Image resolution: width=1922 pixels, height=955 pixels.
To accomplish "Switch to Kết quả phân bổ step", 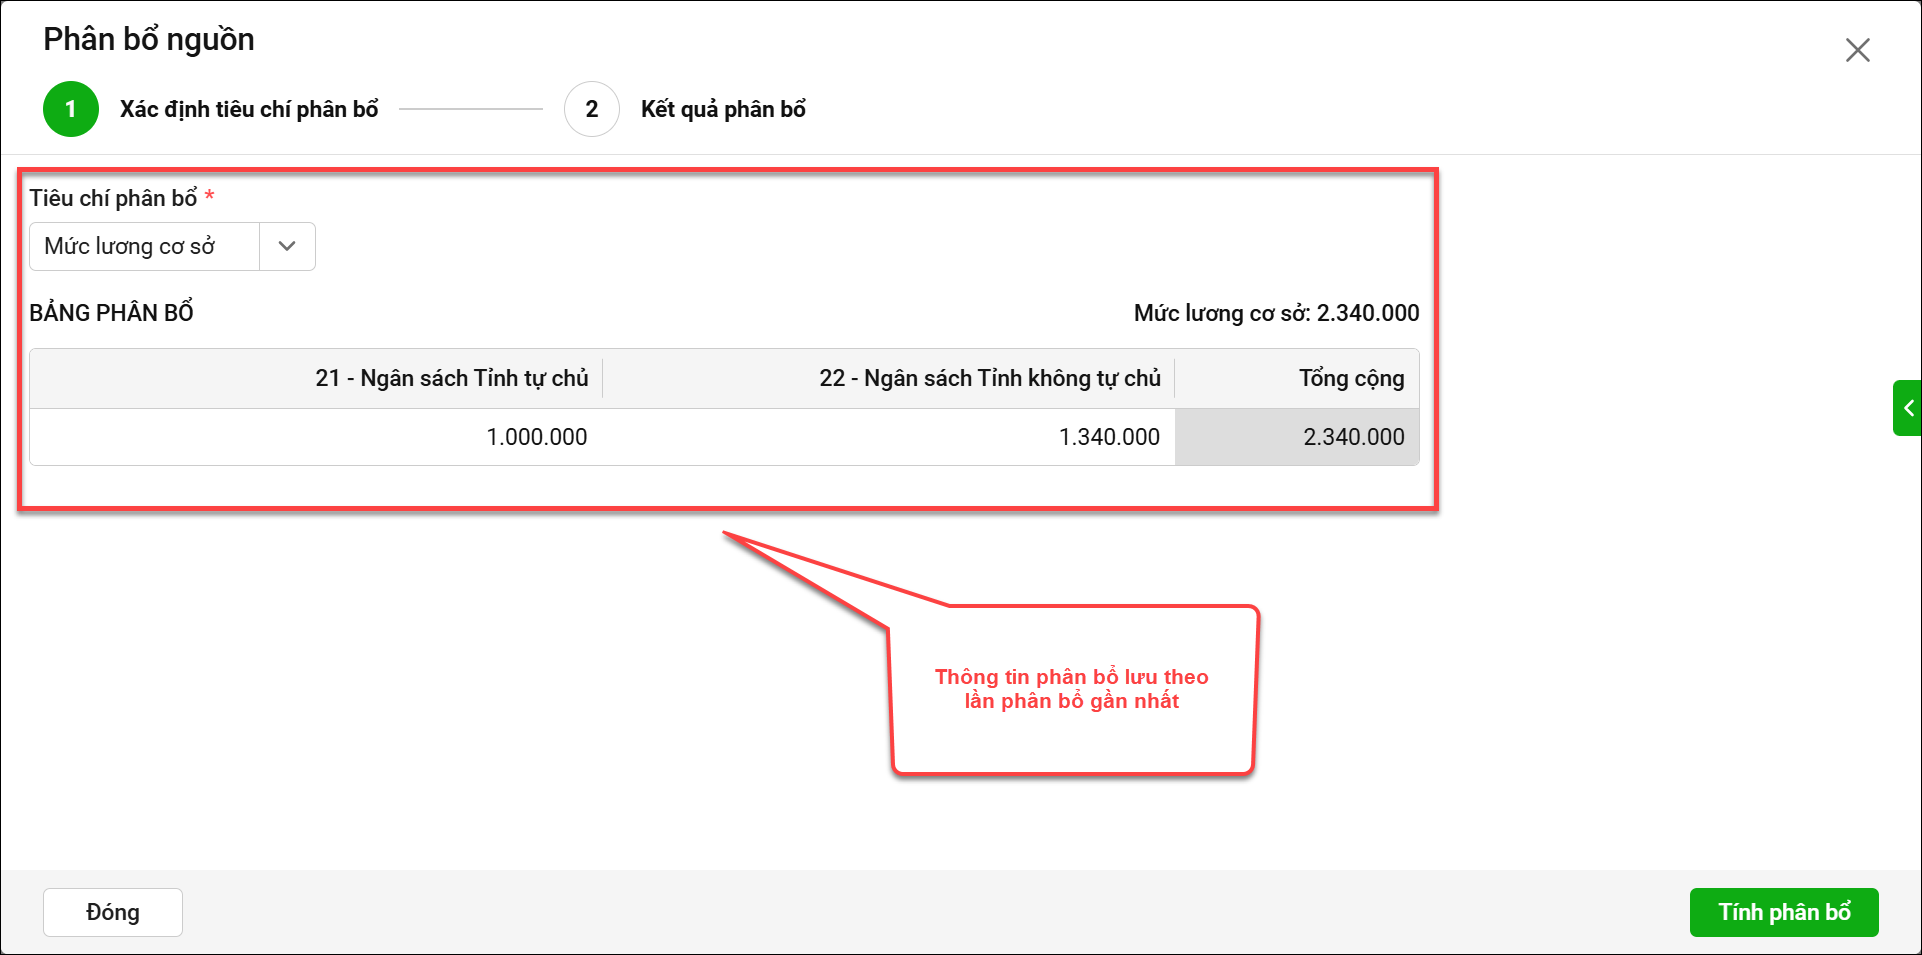I will (x=723, y=109).
